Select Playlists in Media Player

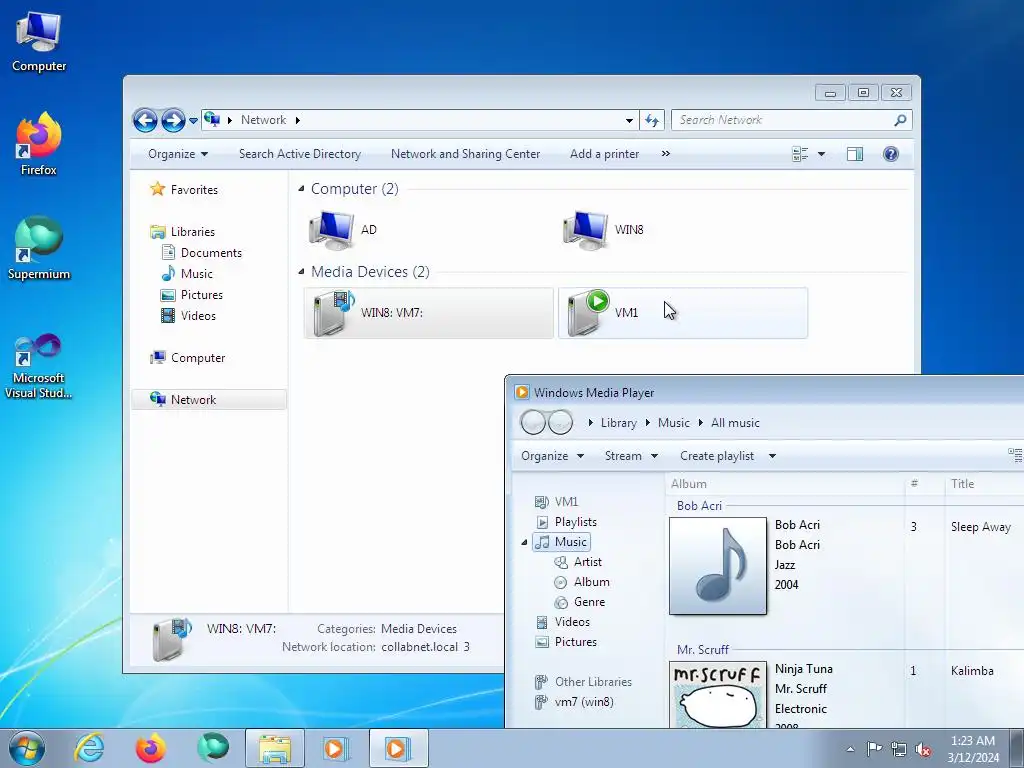[x=575, y=522]
